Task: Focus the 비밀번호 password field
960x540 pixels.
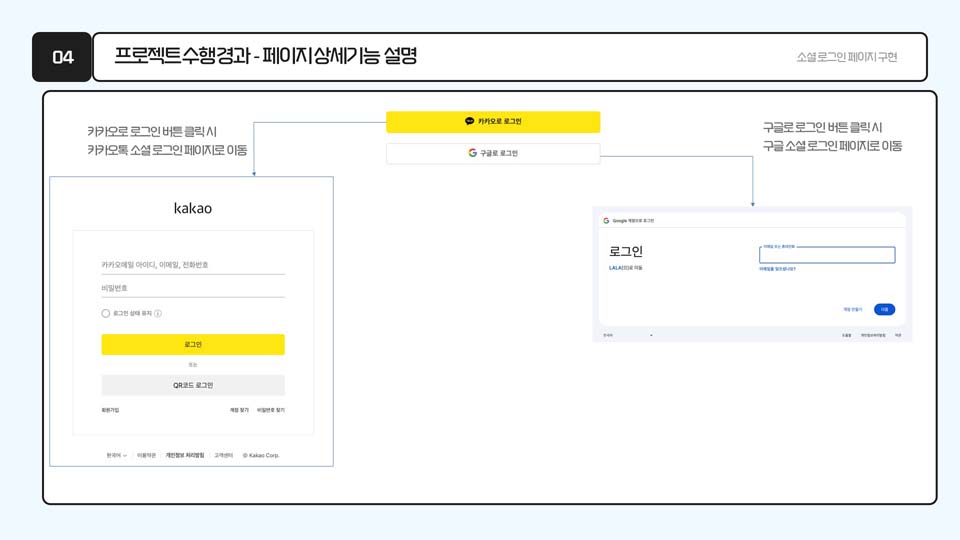Action: (193, 288)
